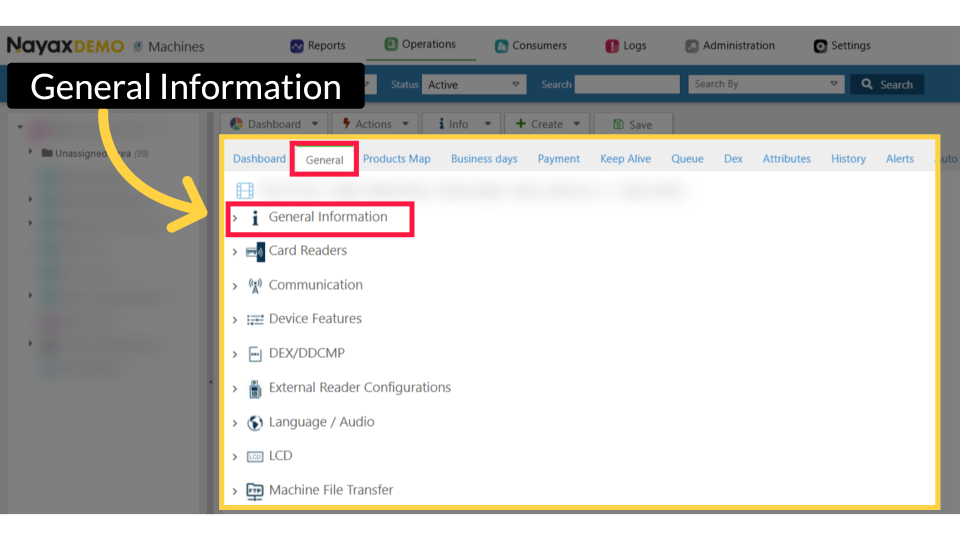Click the Settings gear icon
The width and height of the screenshot is (960, 540).
pos(820,46)
